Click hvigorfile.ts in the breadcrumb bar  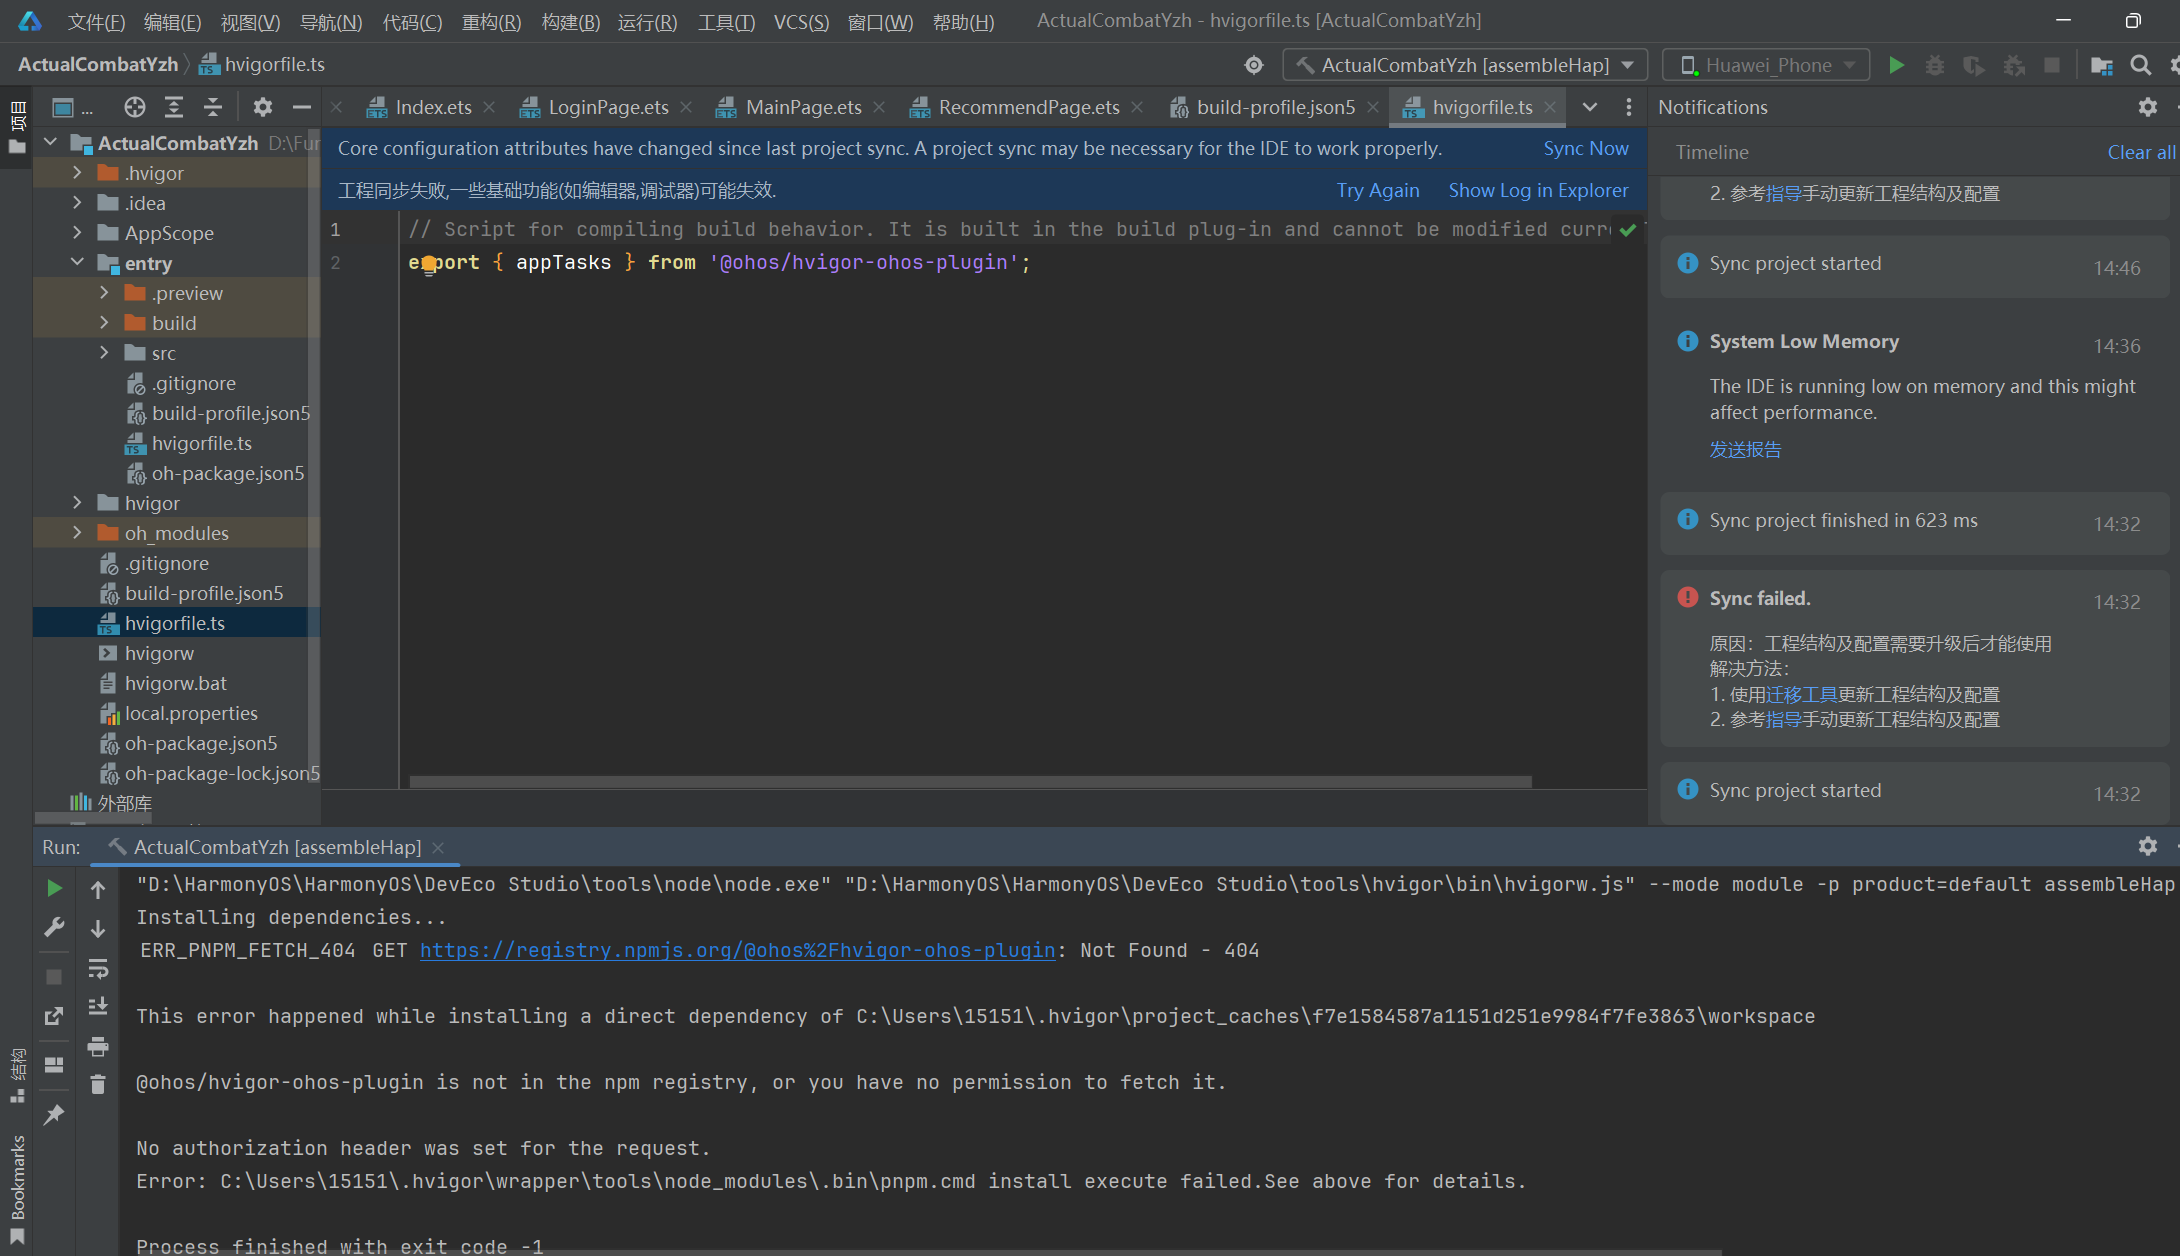coord(263,64)
